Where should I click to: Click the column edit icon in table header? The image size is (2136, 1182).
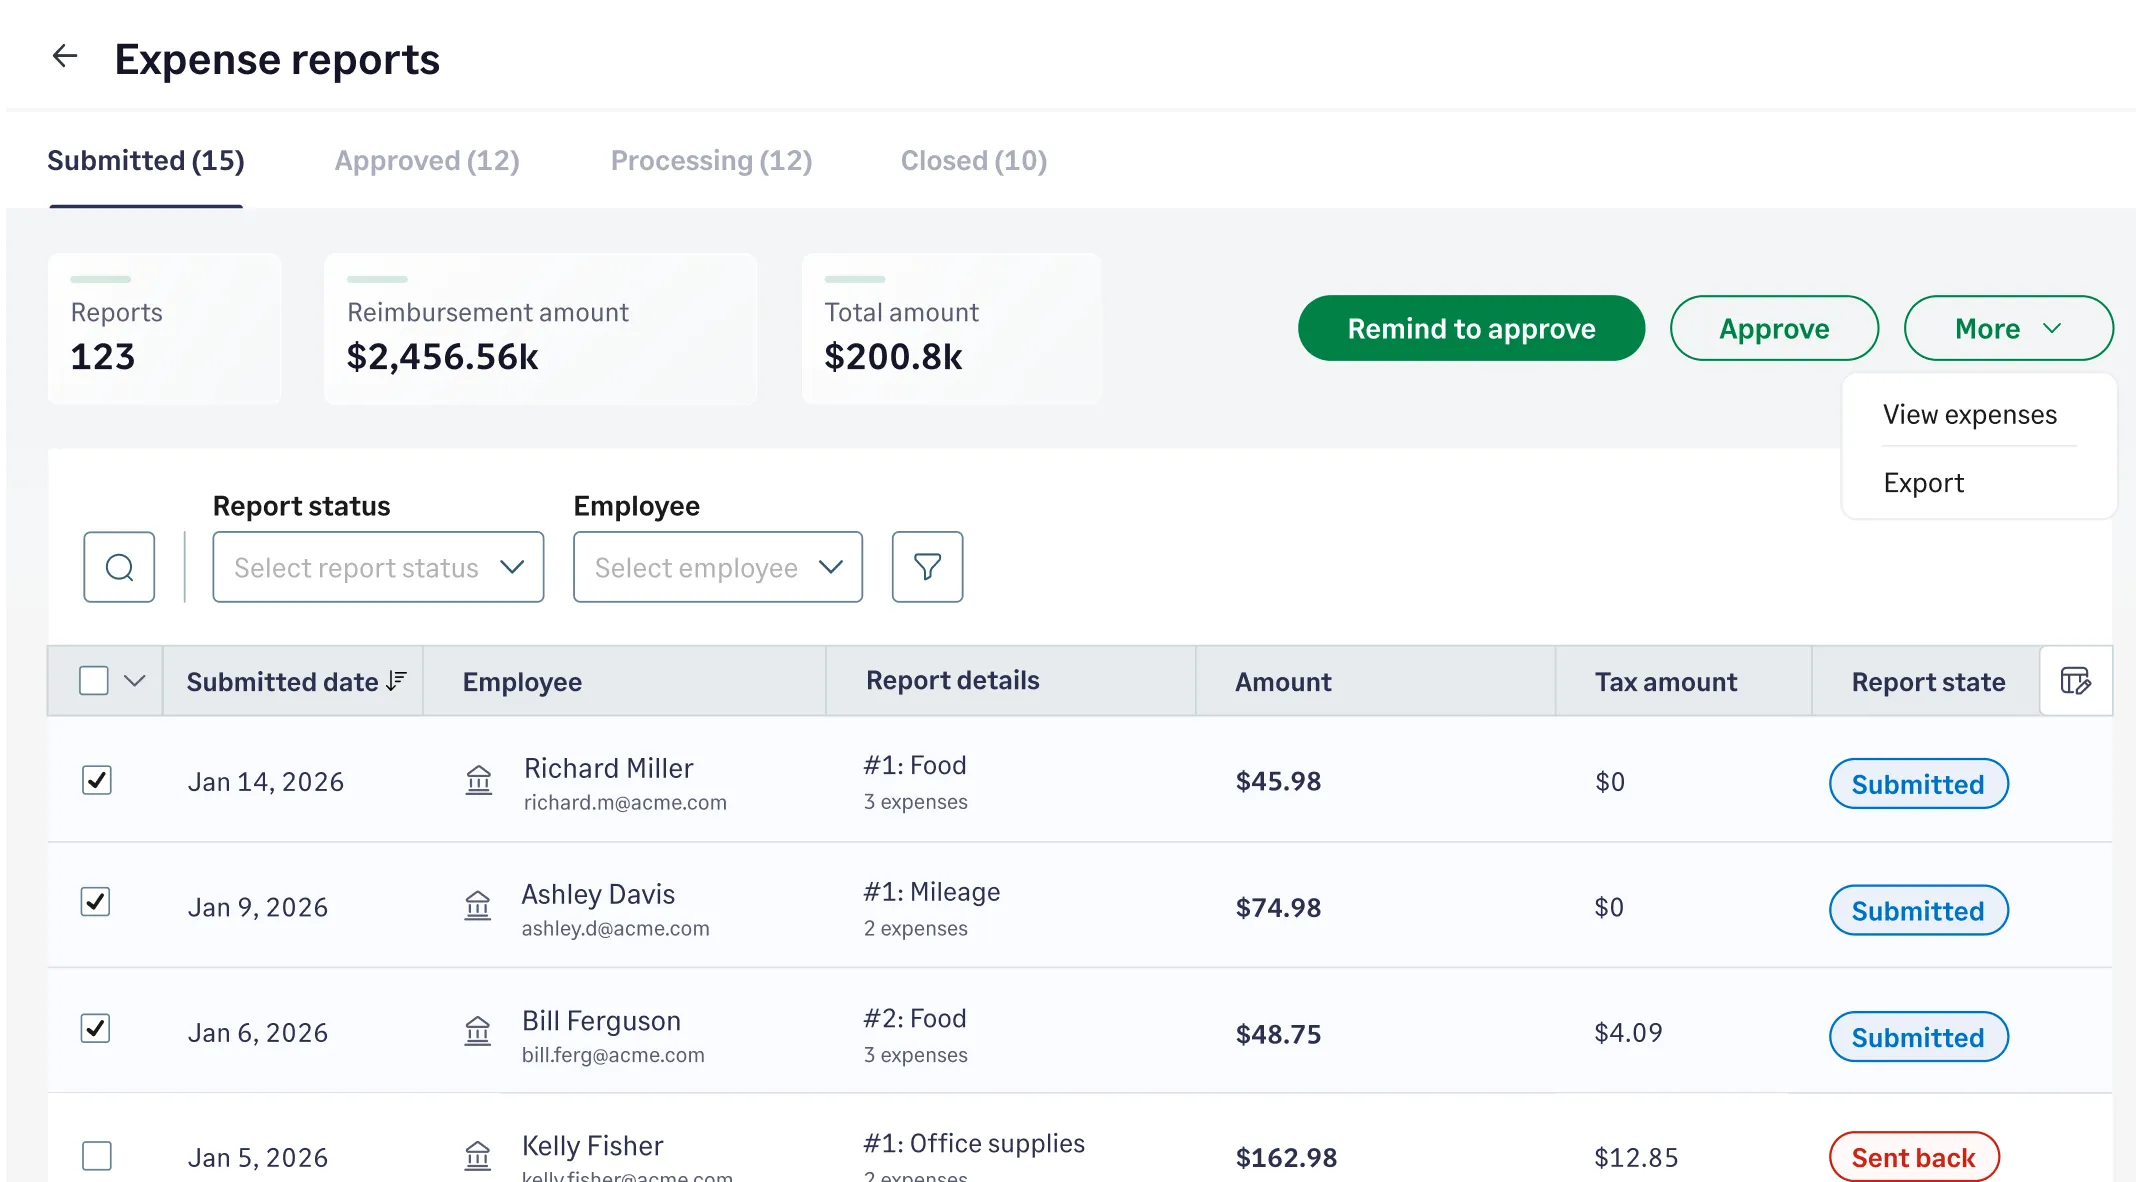coord(2074,681)
